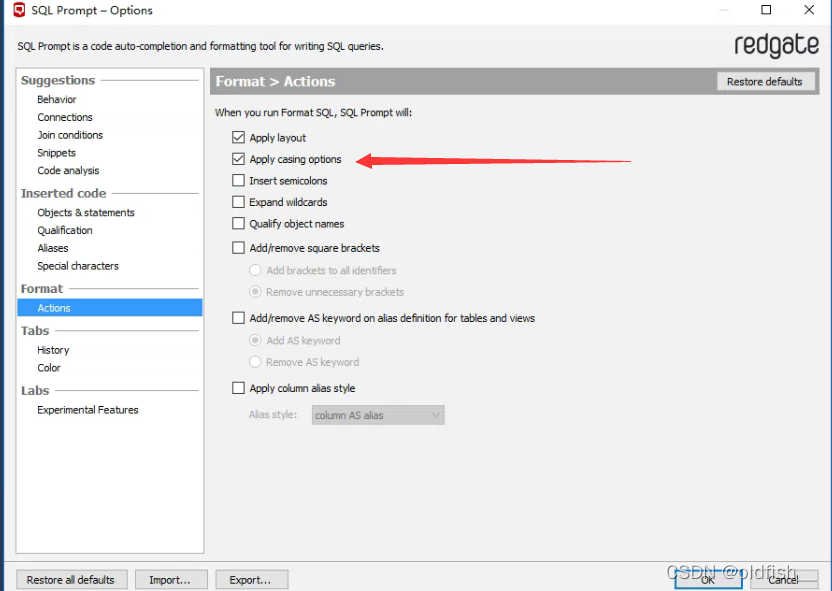Go to the Connections page
This screenshot has width=832, height=591.
point(65,117)
